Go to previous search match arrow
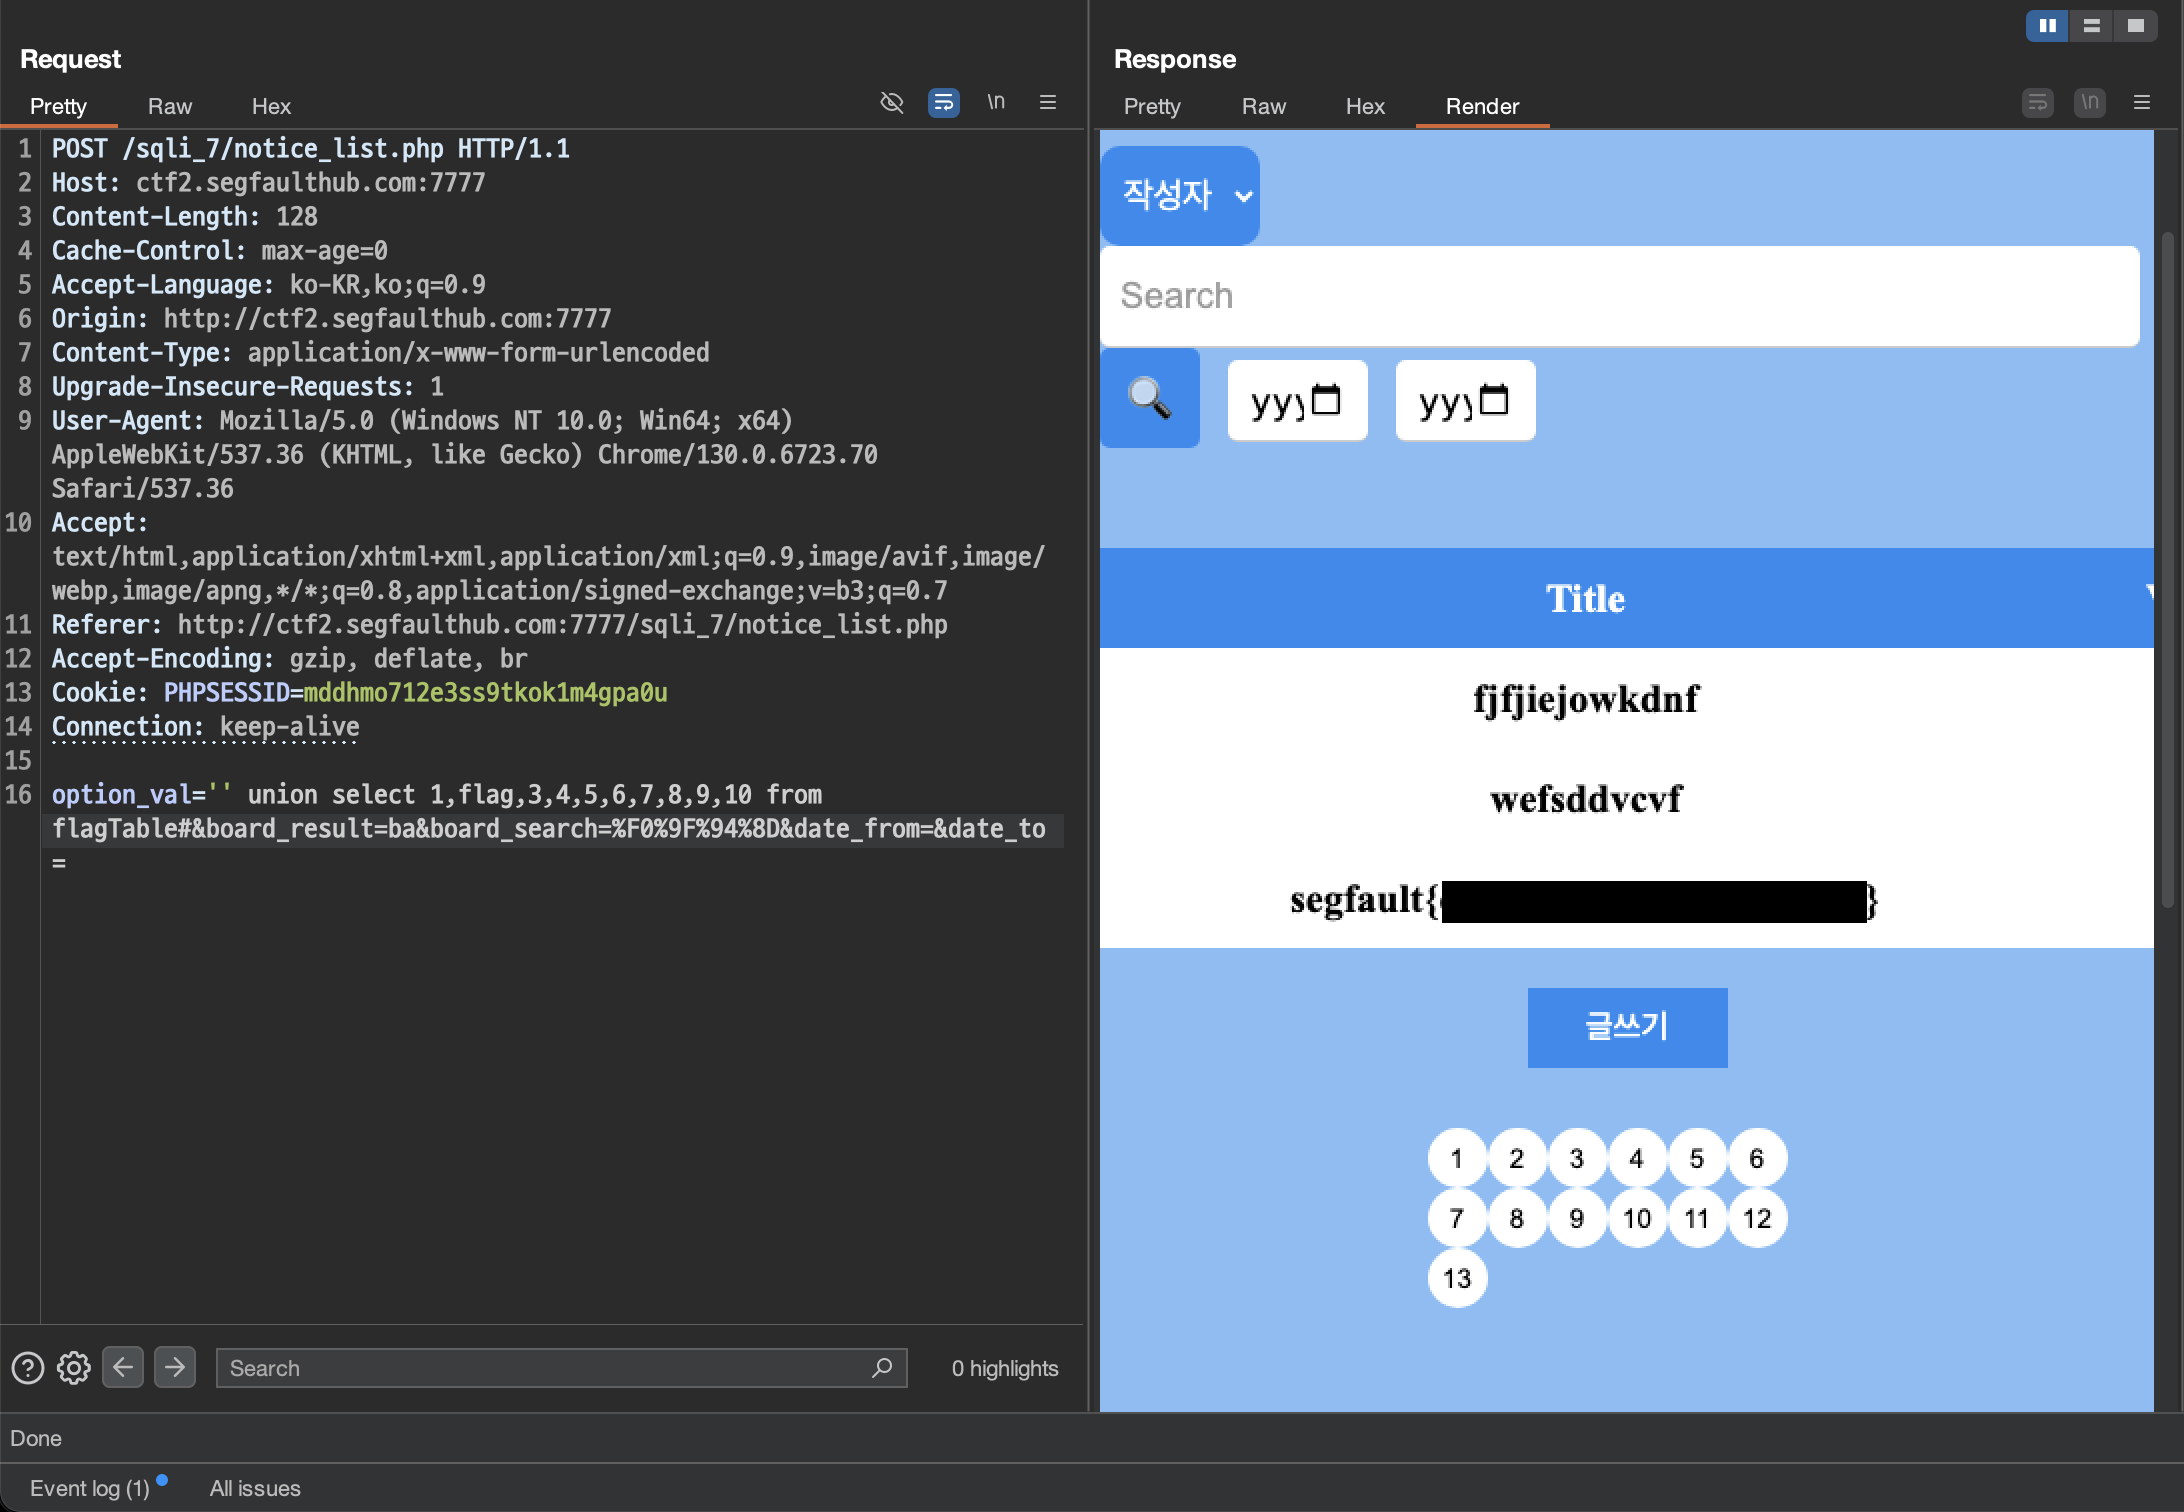Image resolution: width=2184 pixels, height=1512 pixels. coord(123,1367)
